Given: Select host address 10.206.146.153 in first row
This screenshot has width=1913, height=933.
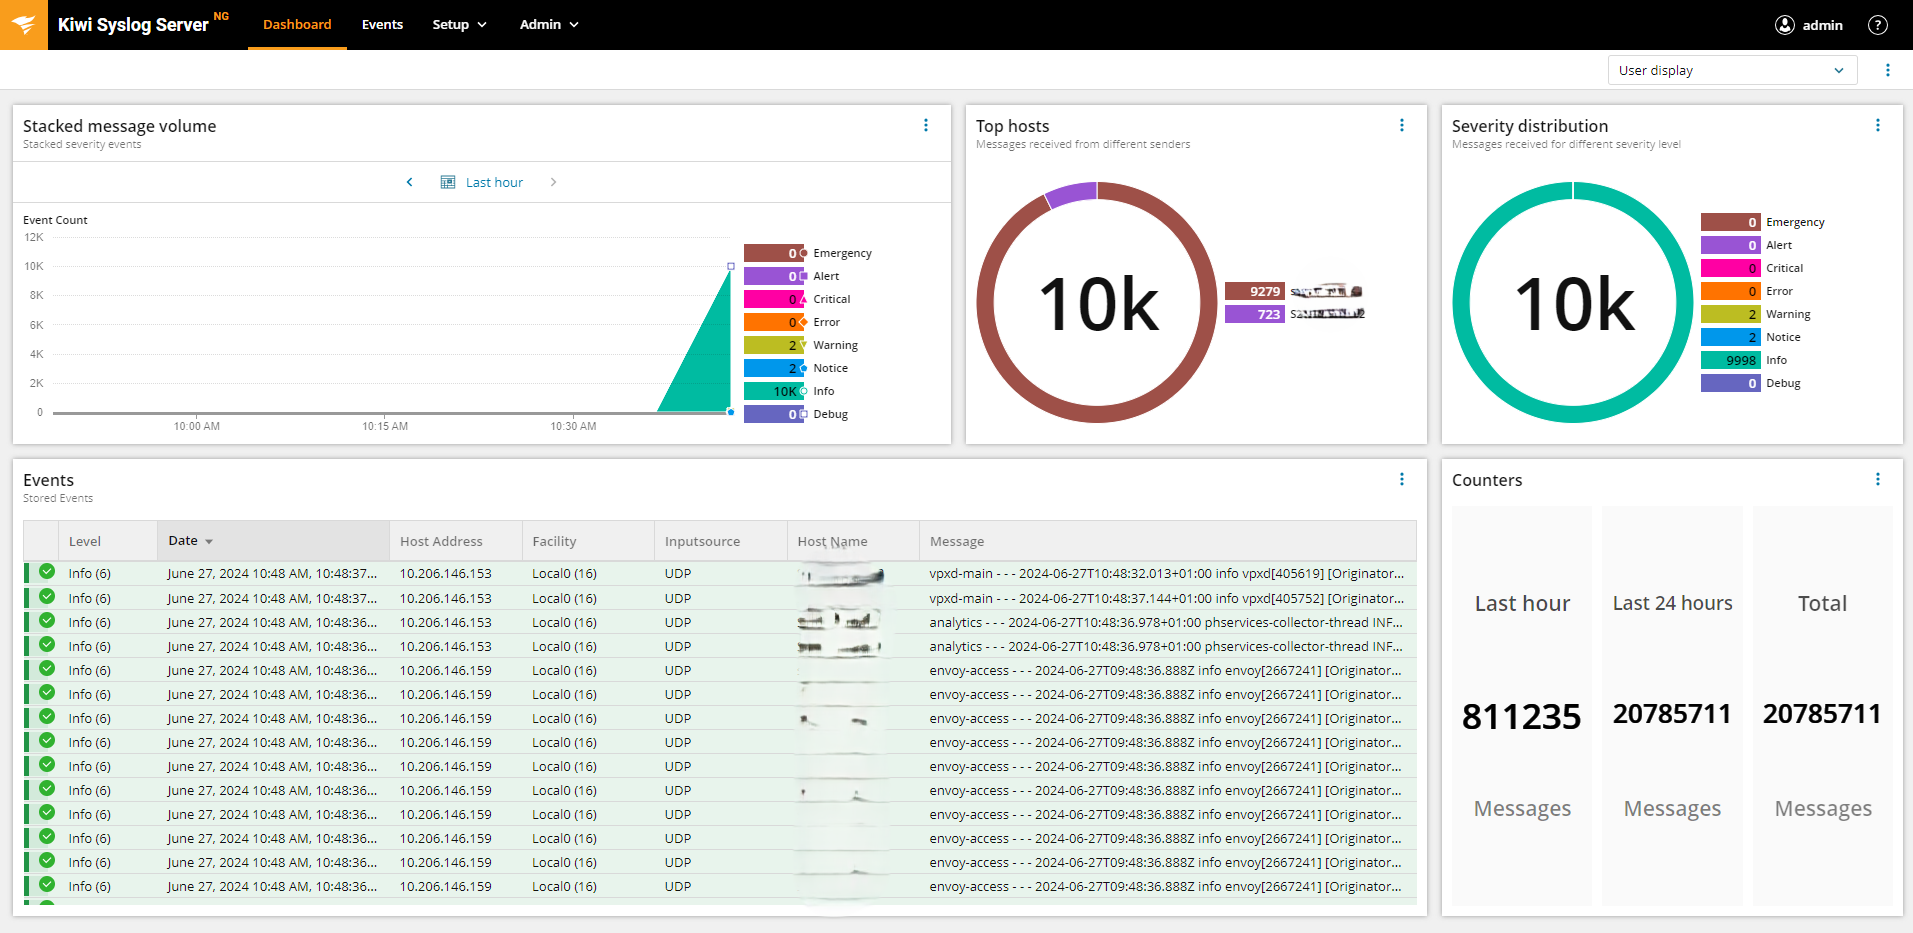Looking at the screenshot, I should (x=446, y=573).
